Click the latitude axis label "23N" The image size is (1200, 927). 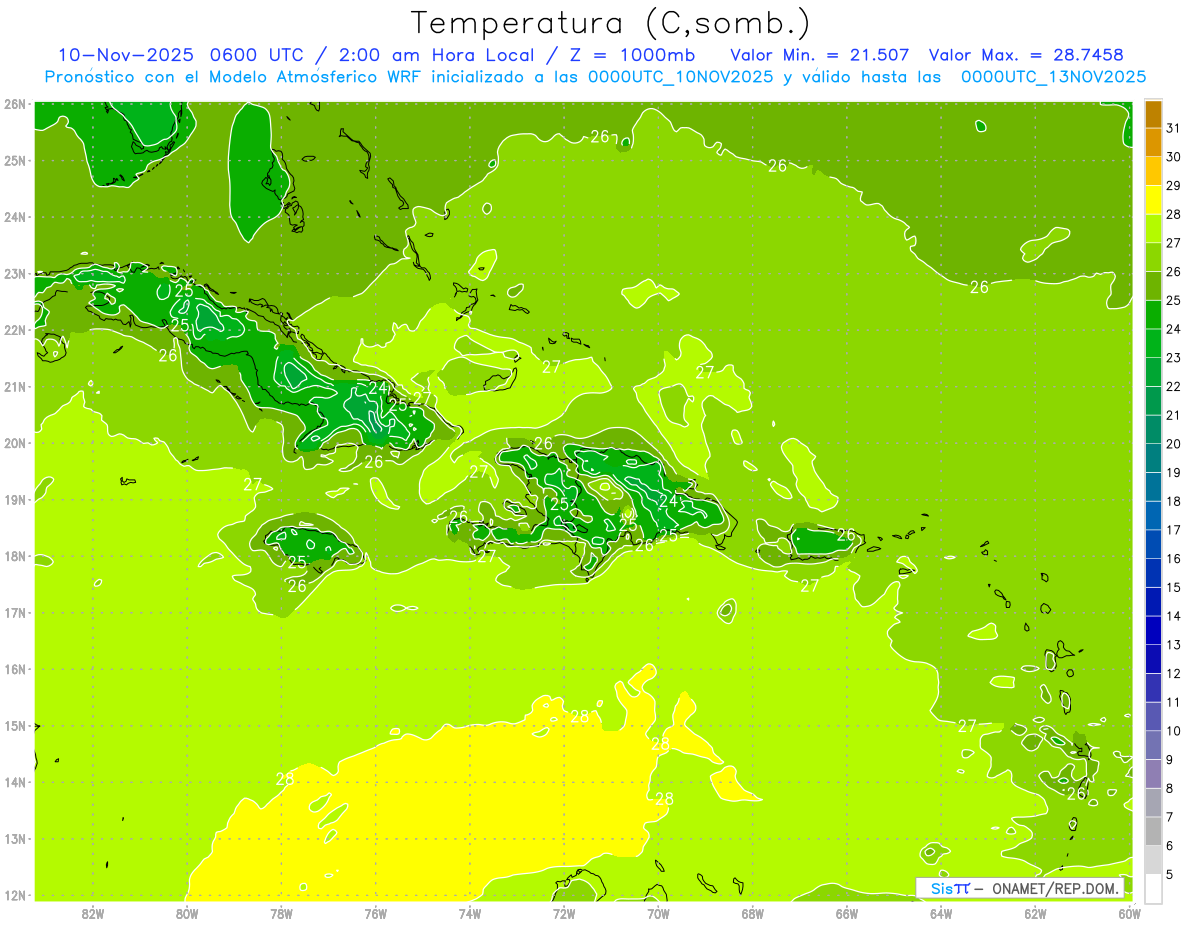15,273
